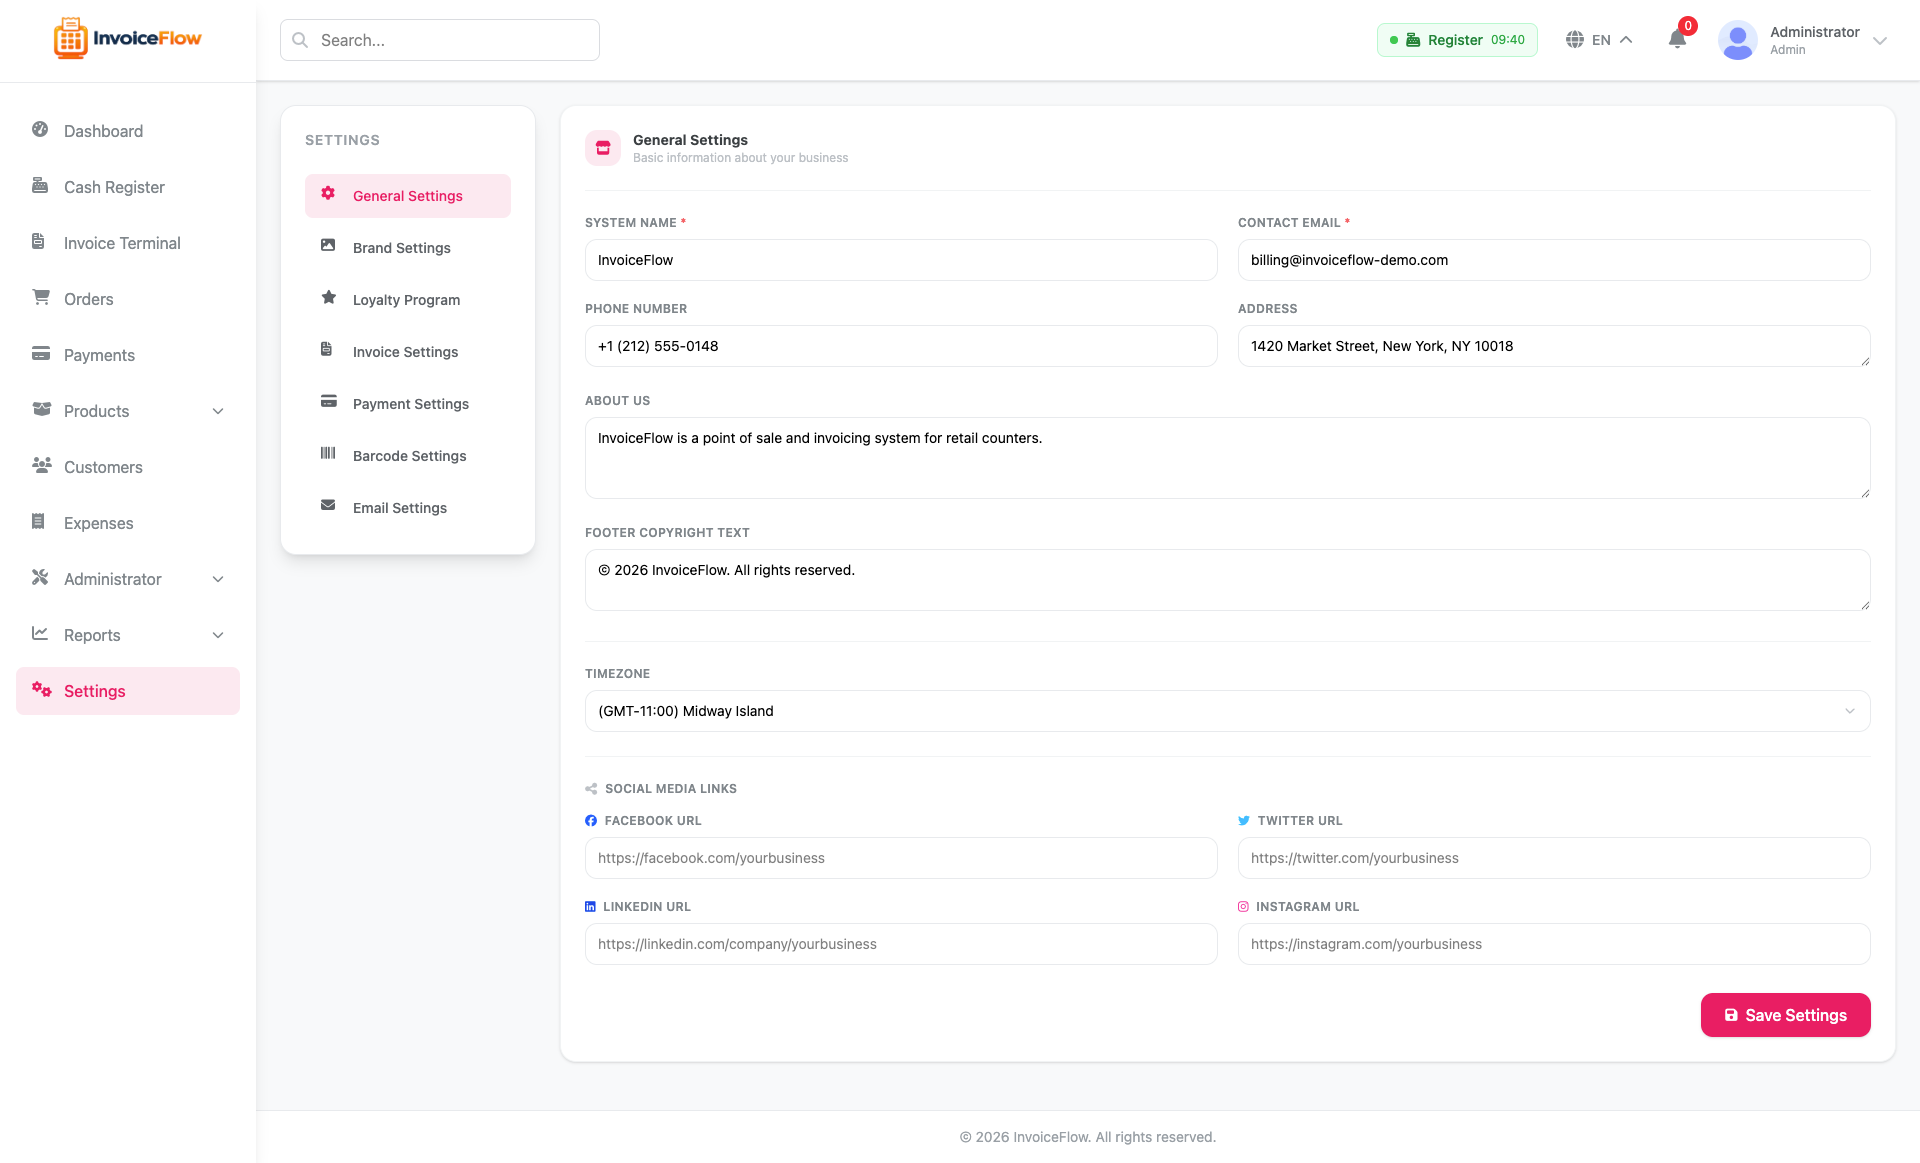Click the InvoiceFlow logo icon
Viewport: 1920px width, 1163px height.
tap(70, 39)
